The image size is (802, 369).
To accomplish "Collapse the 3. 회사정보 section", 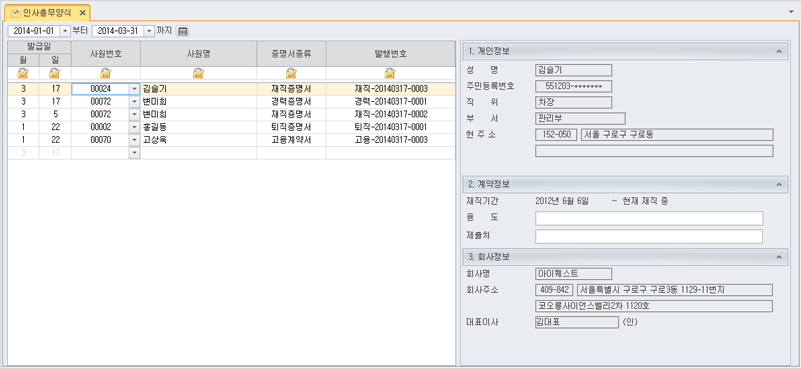I will [x=778, y=256].
